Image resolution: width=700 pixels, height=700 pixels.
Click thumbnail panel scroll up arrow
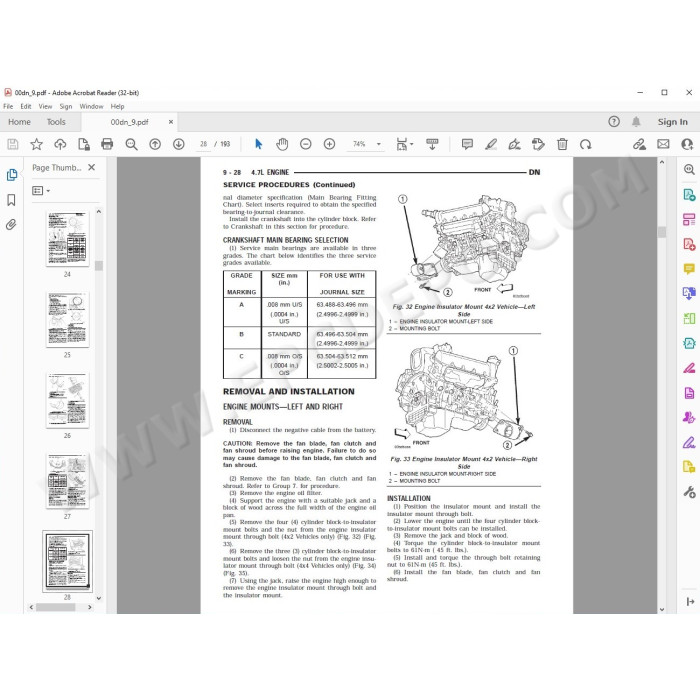(99, 212)
